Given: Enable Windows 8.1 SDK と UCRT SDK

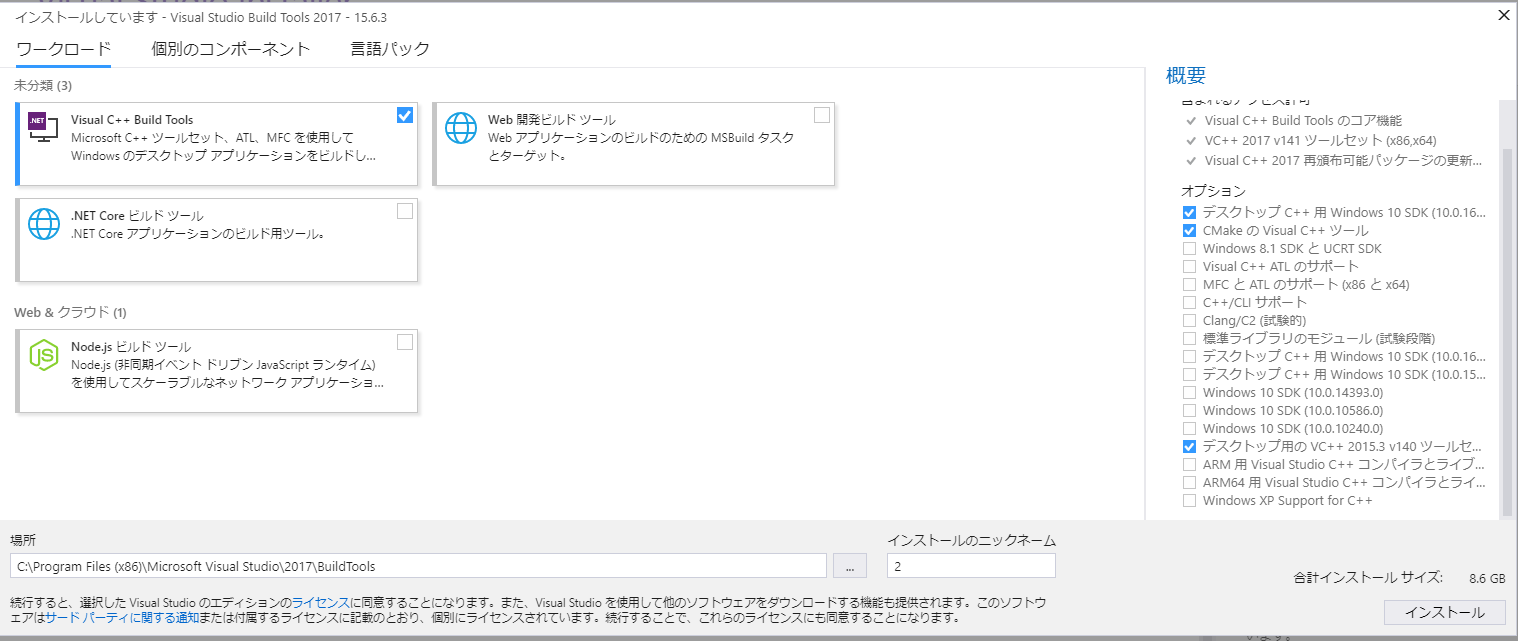Looking at the screenshot, I should [1189, 248].
